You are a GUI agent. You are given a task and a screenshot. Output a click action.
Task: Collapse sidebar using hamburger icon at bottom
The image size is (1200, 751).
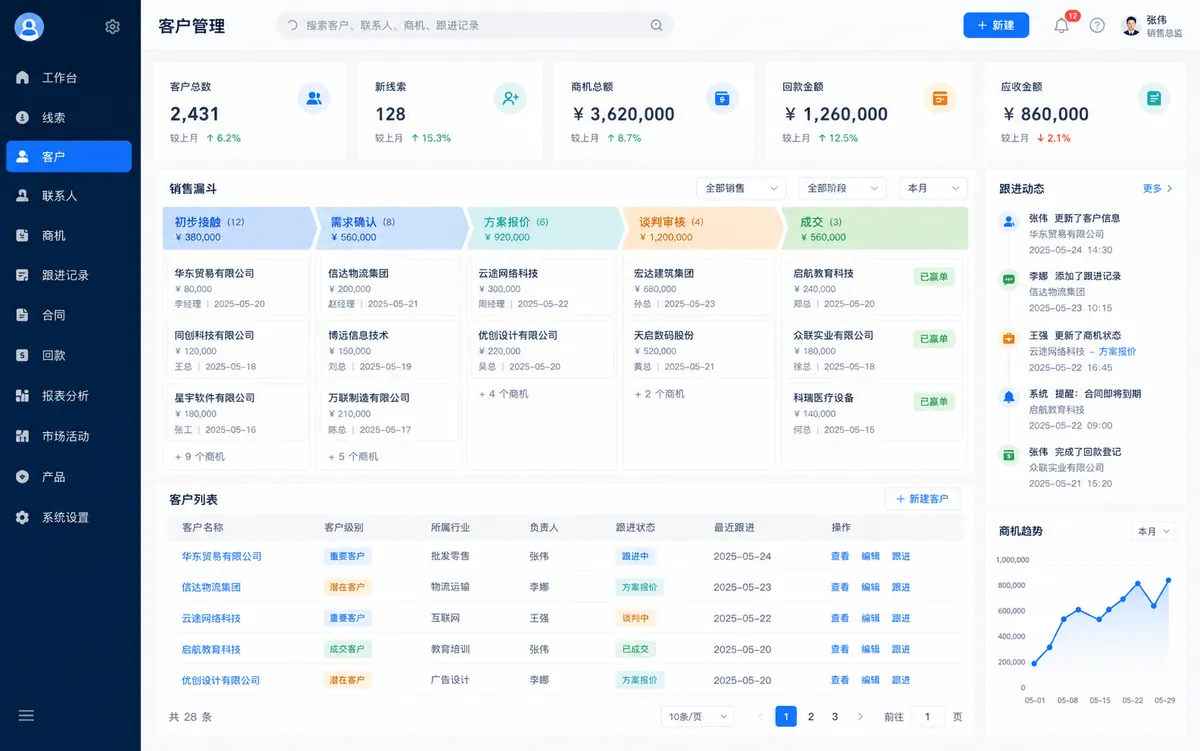pos(26,715)
